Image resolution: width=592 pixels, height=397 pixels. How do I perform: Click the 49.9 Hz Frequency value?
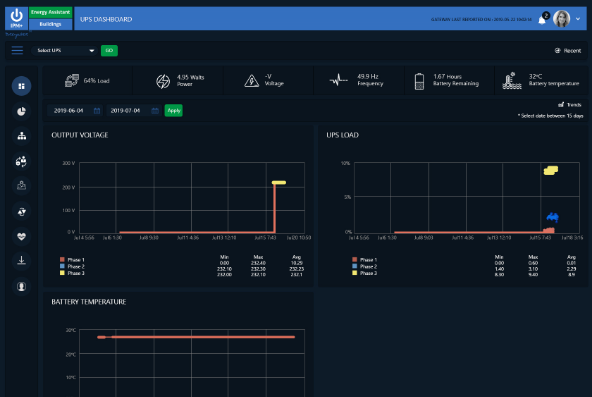[370, 80]
